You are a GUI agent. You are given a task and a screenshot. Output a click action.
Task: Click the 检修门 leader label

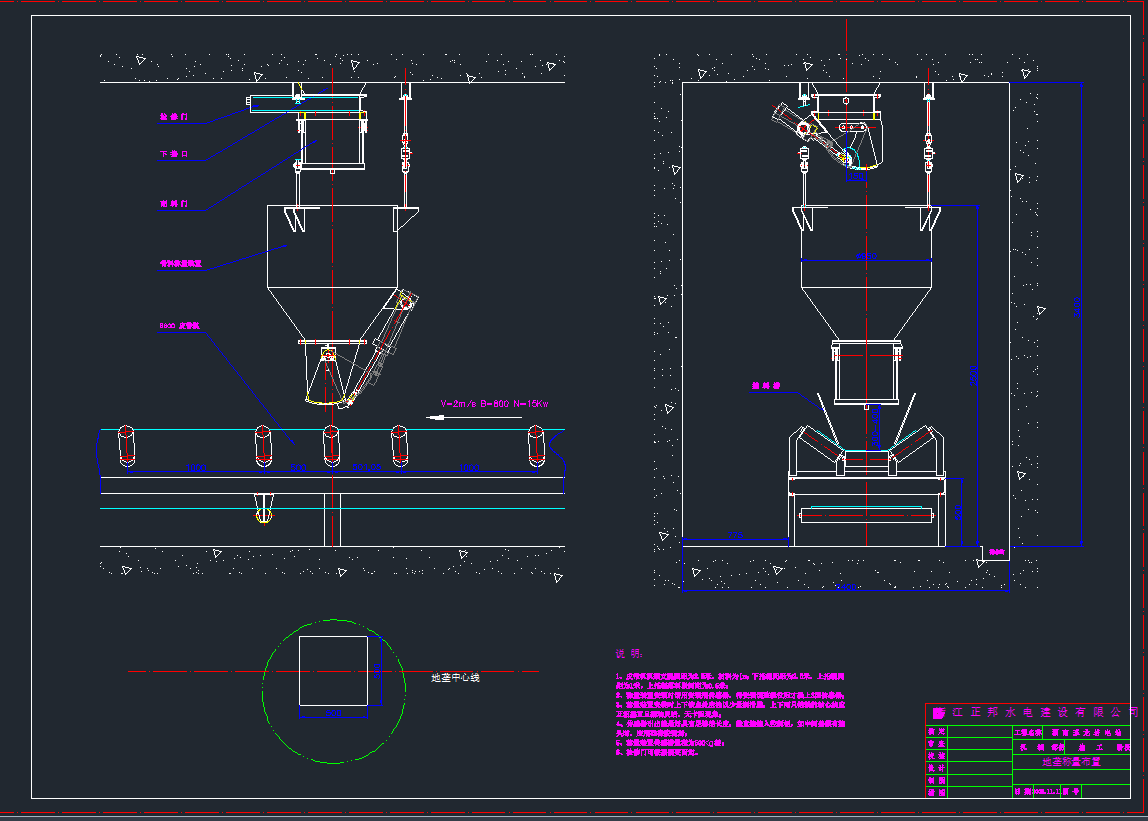173,118
